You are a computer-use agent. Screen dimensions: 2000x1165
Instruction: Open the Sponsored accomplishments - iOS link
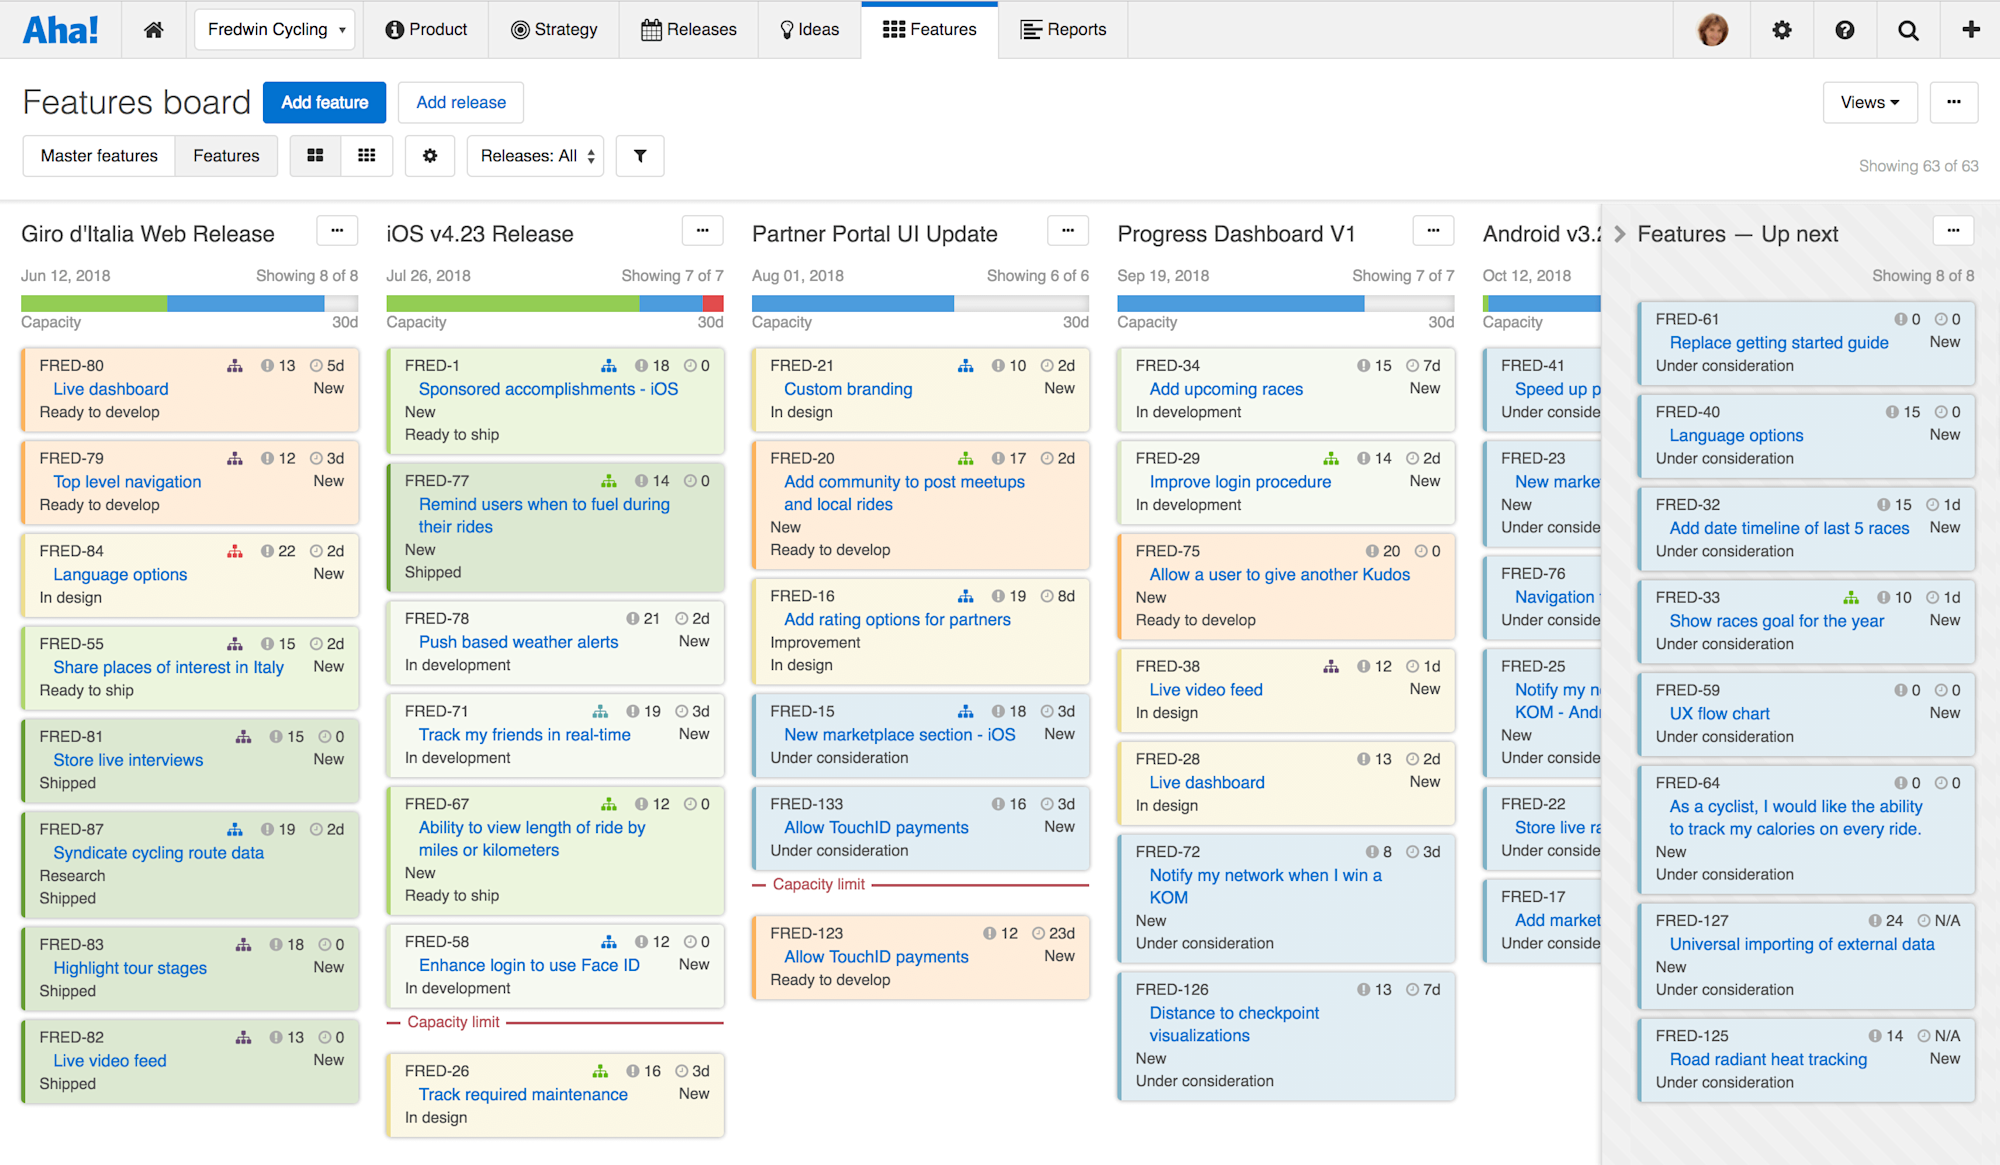pyautogui.click(x=548, y=389)
